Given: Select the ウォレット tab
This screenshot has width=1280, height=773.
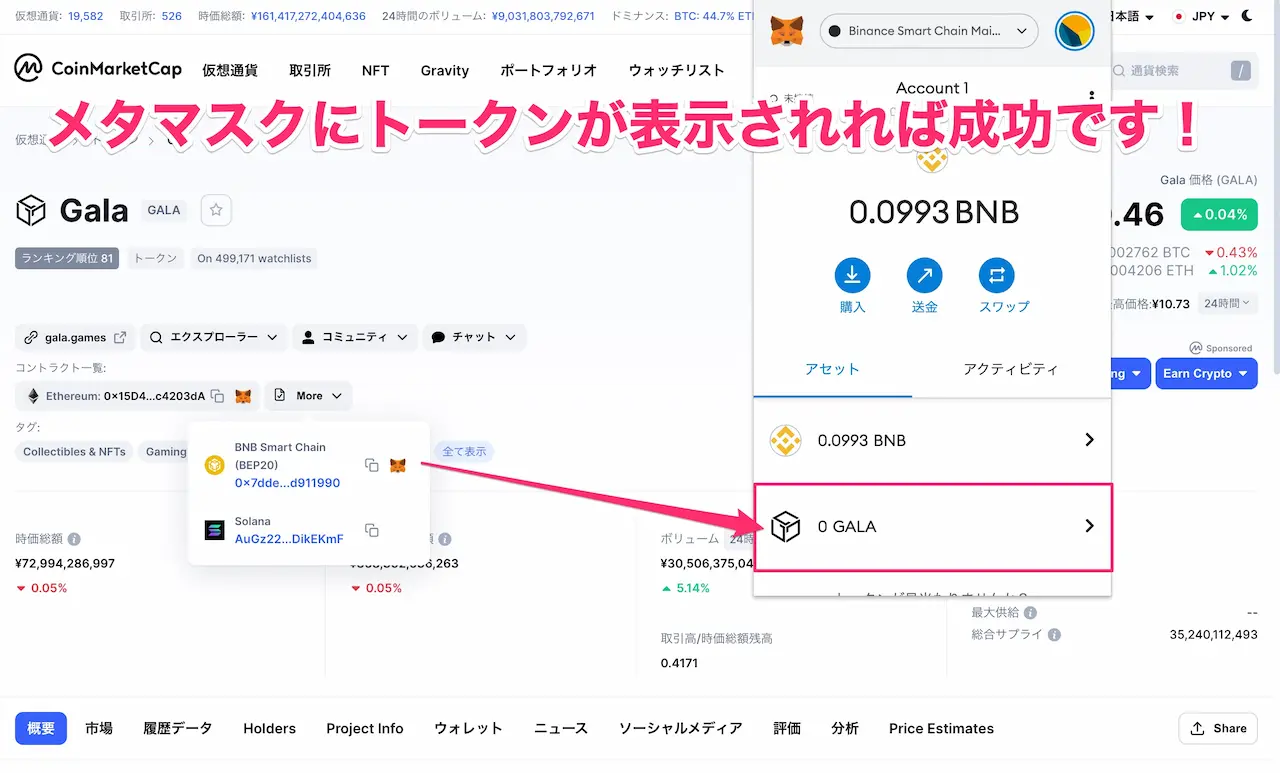Looking at the screenshot, I should [x=468, y=728].
